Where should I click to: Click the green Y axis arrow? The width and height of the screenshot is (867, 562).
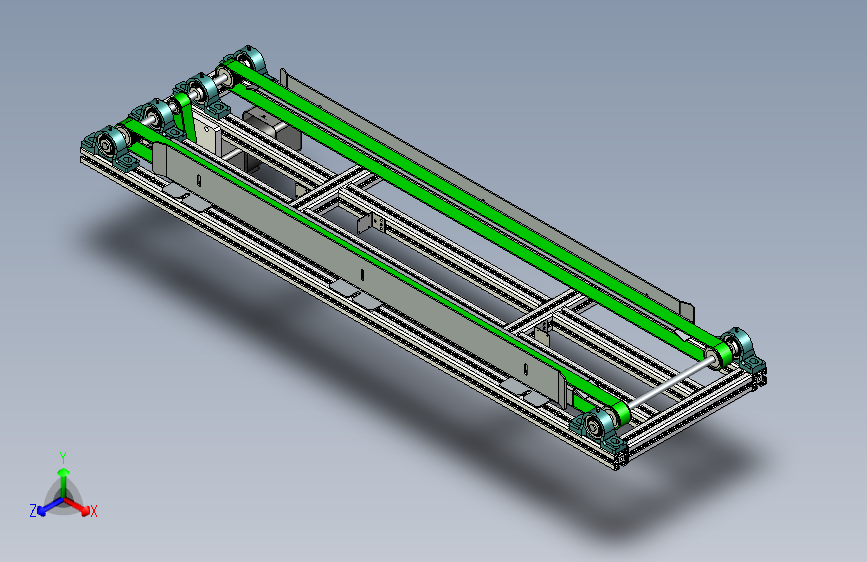64,481
